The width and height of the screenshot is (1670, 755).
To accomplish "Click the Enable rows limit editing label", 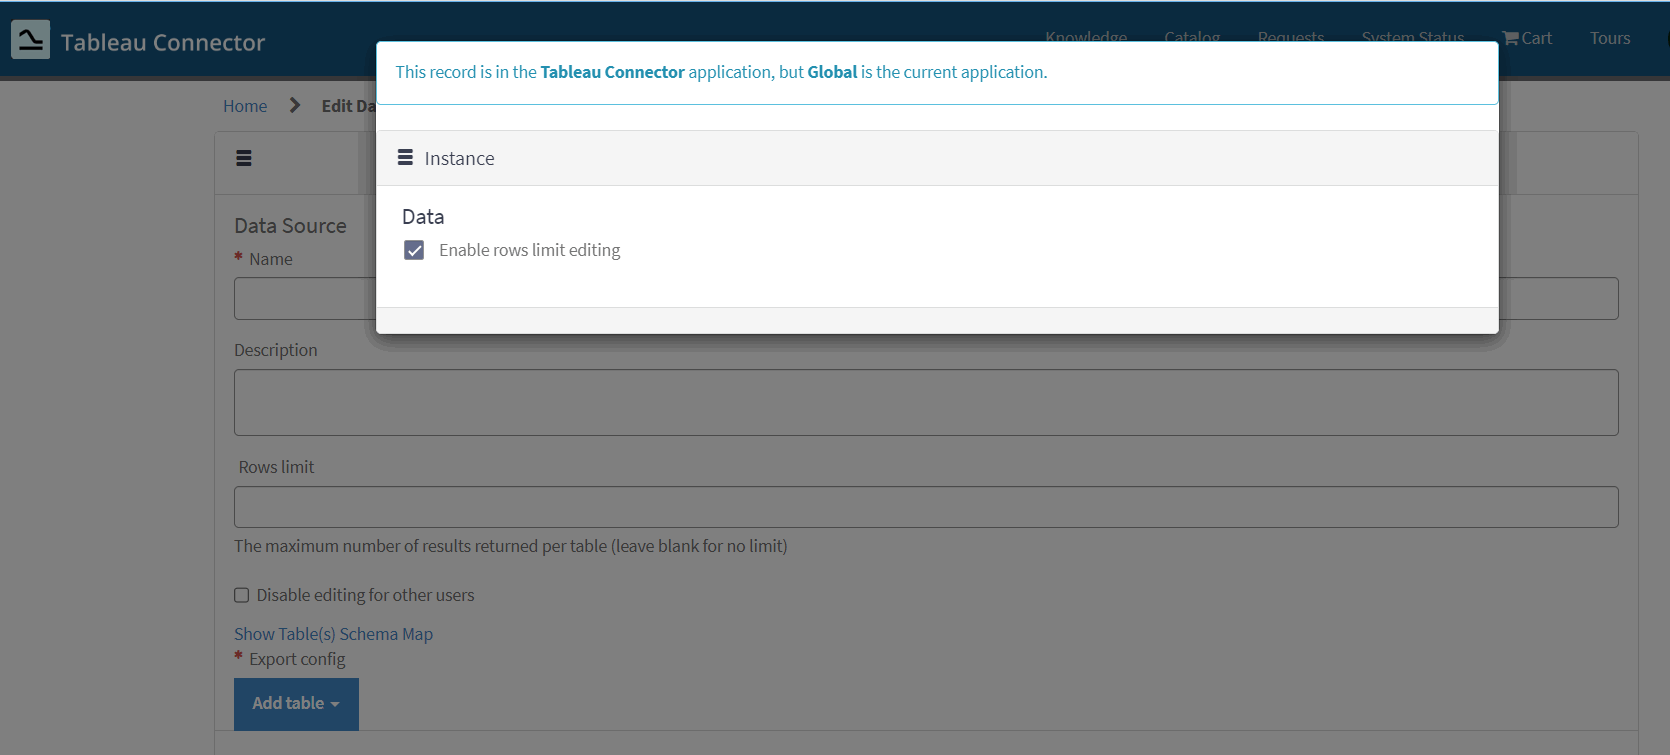I will point(529,250).
